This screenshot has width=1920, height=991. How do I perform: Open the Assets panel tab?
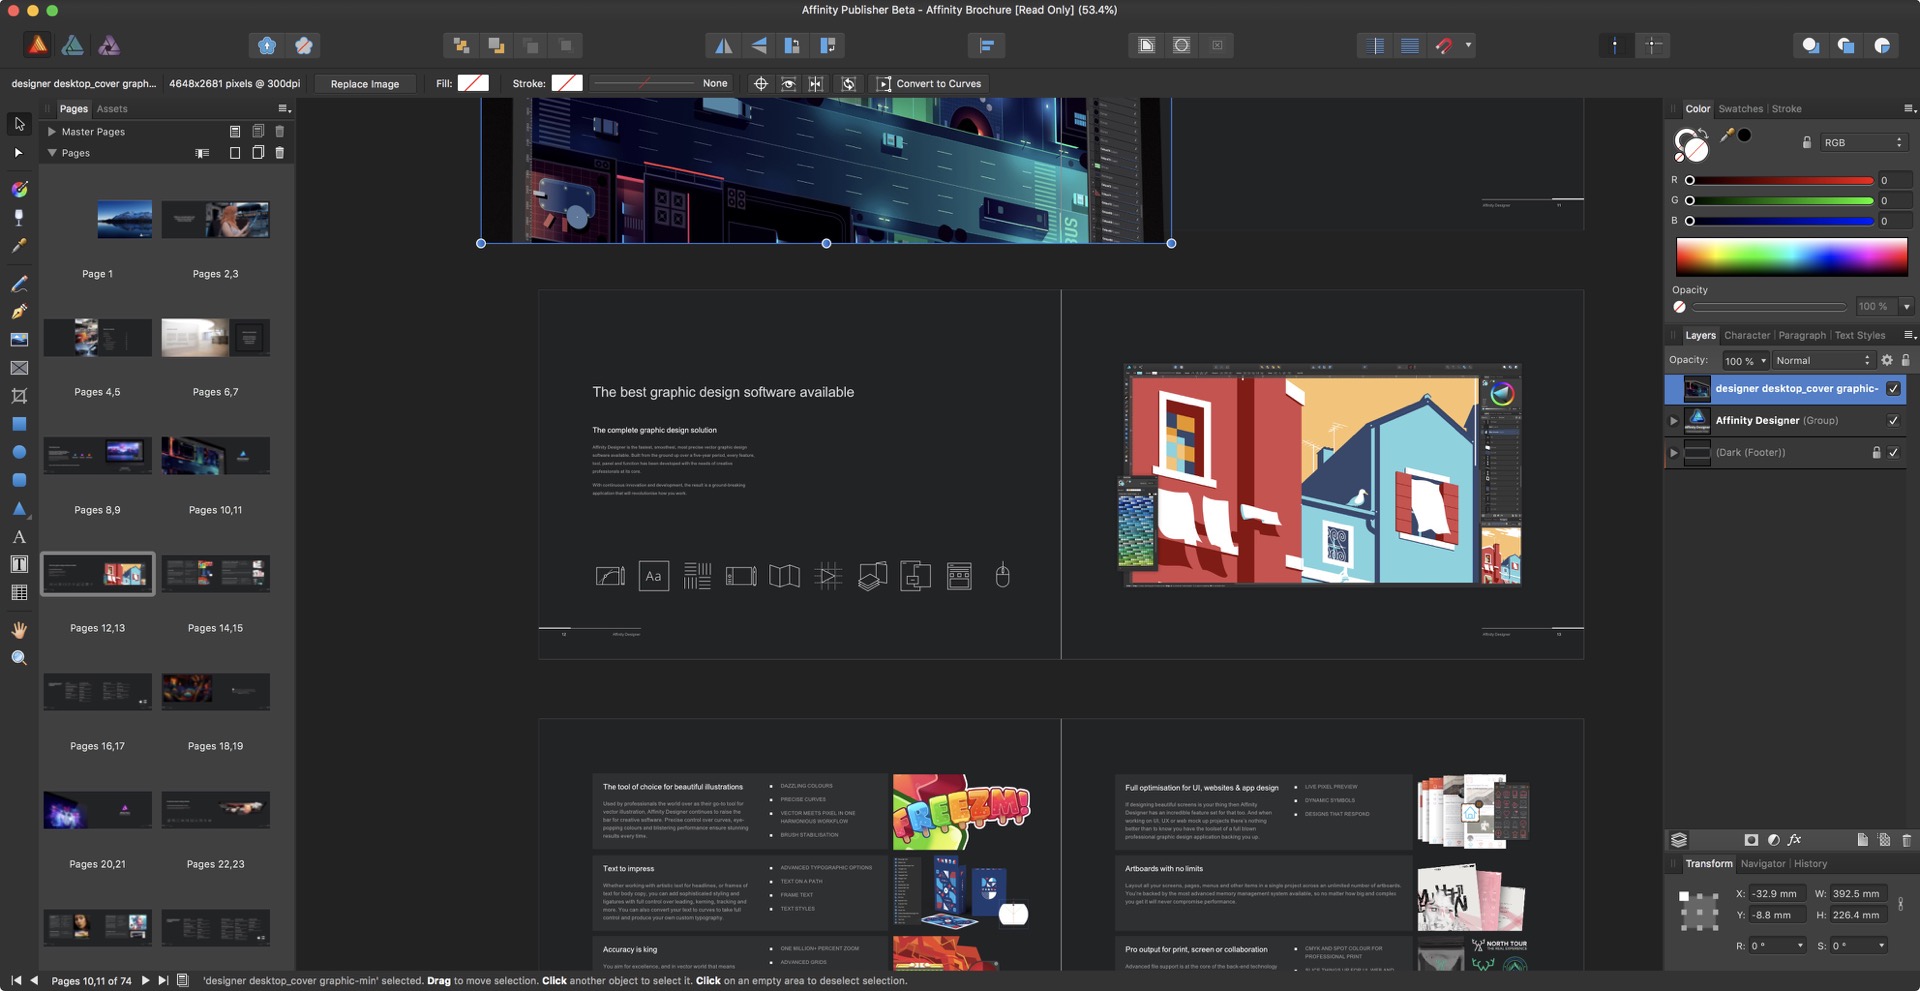[x=112, y=109]
